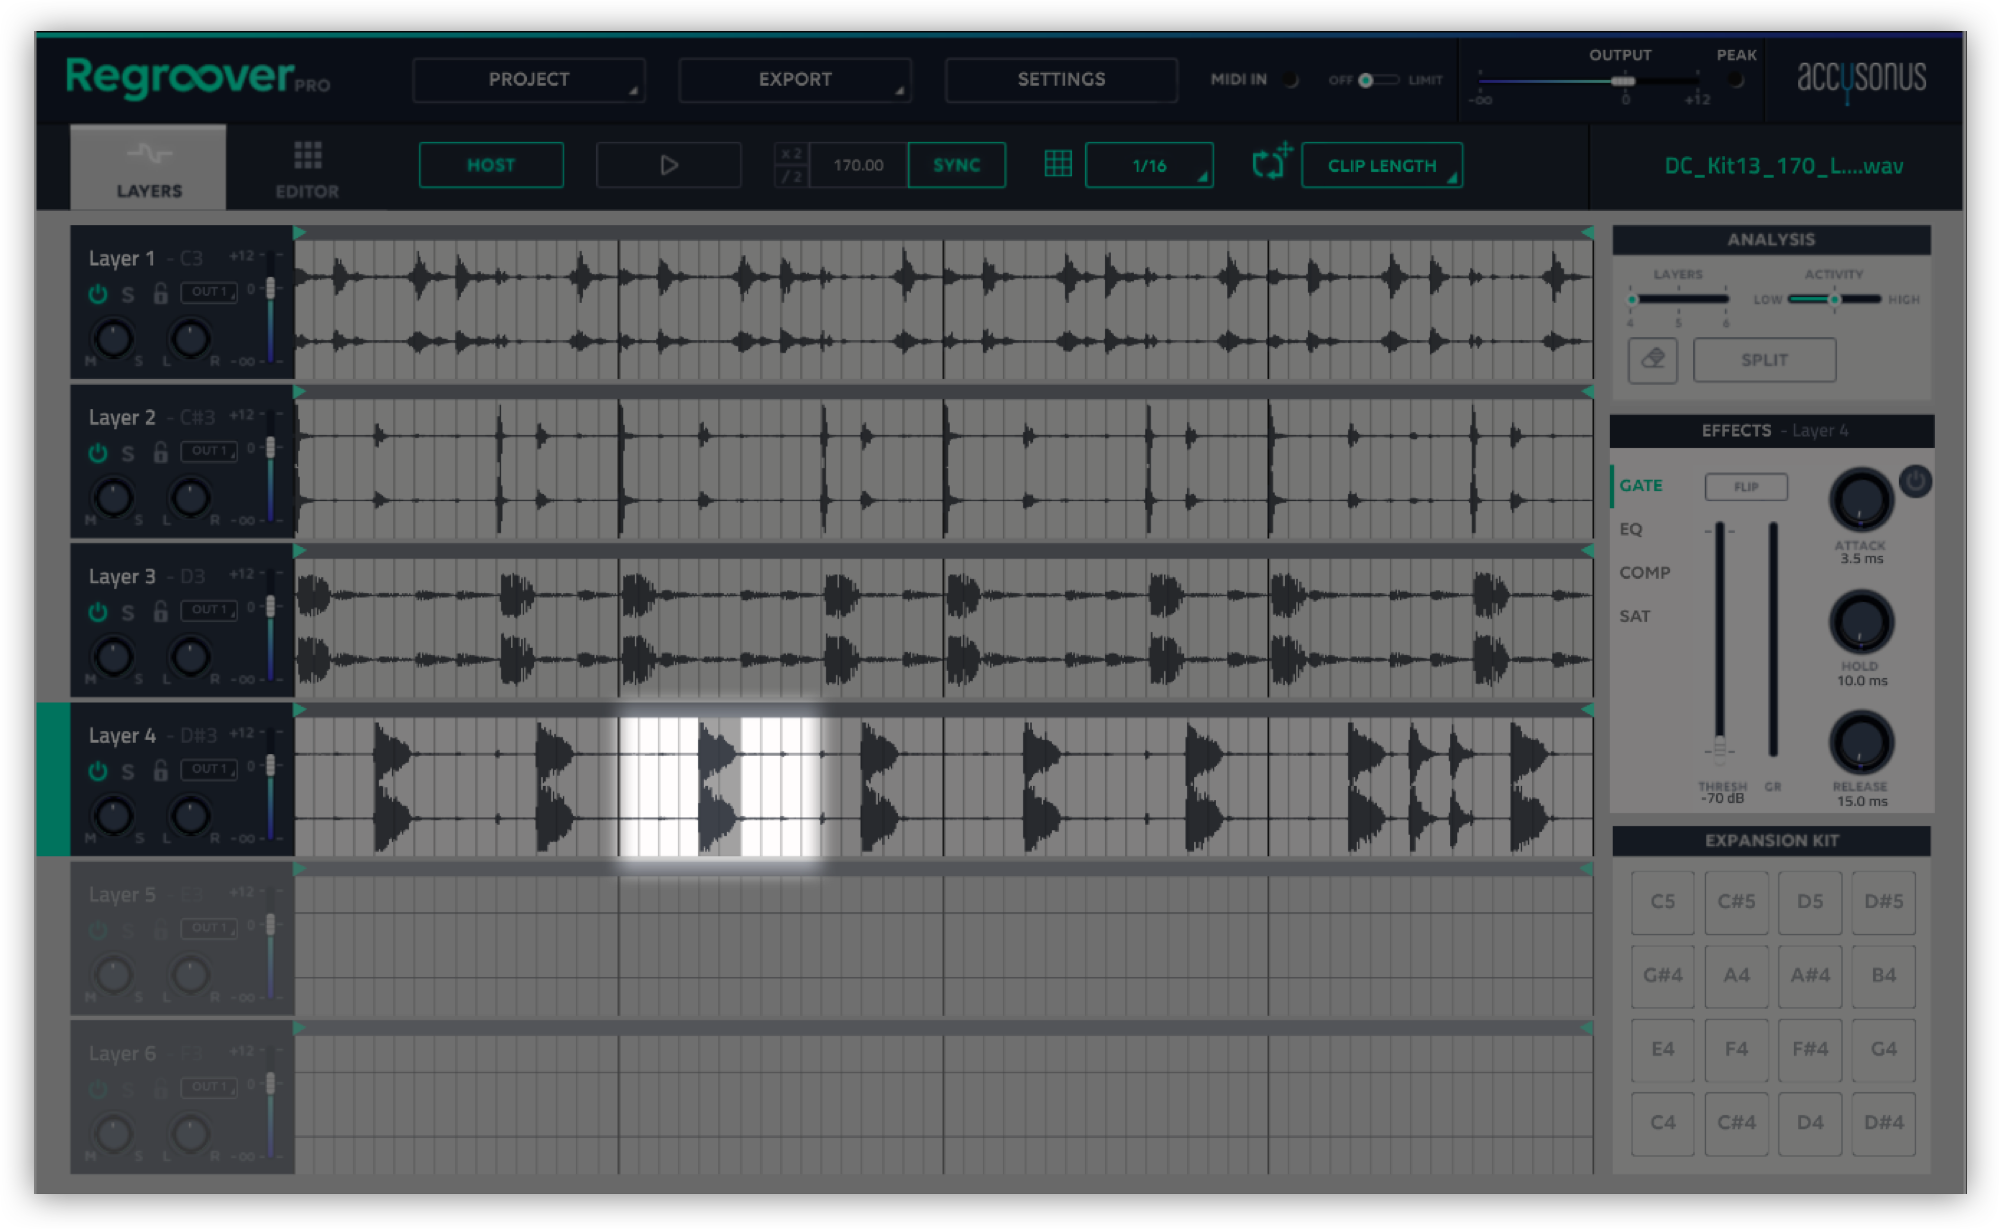
Task: Lock Layer 1 with the padlock icon
Action: click(x=160, y=293)
